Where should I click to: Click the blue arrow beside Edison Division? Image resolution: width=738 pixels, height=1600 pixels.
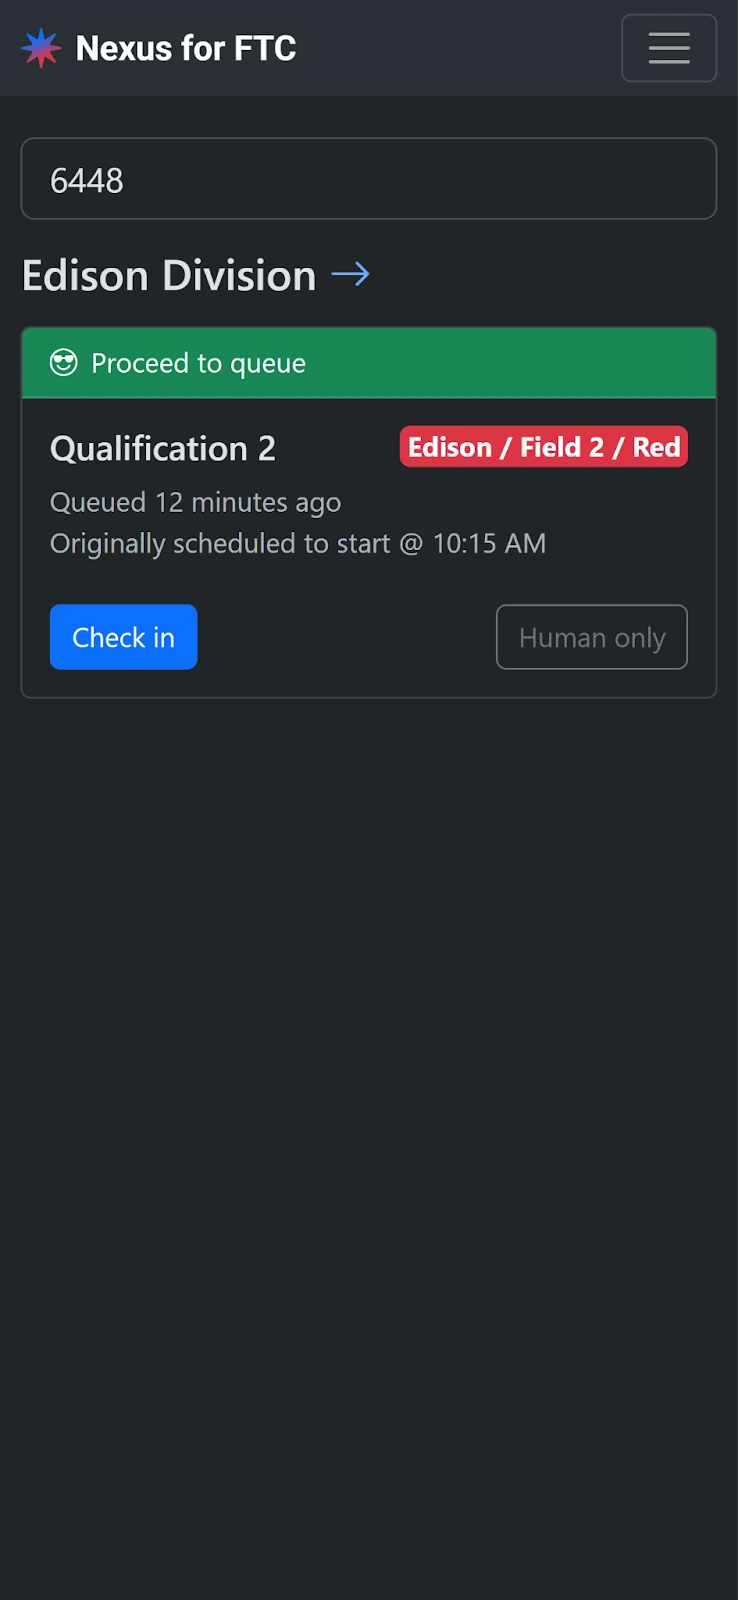350,274
